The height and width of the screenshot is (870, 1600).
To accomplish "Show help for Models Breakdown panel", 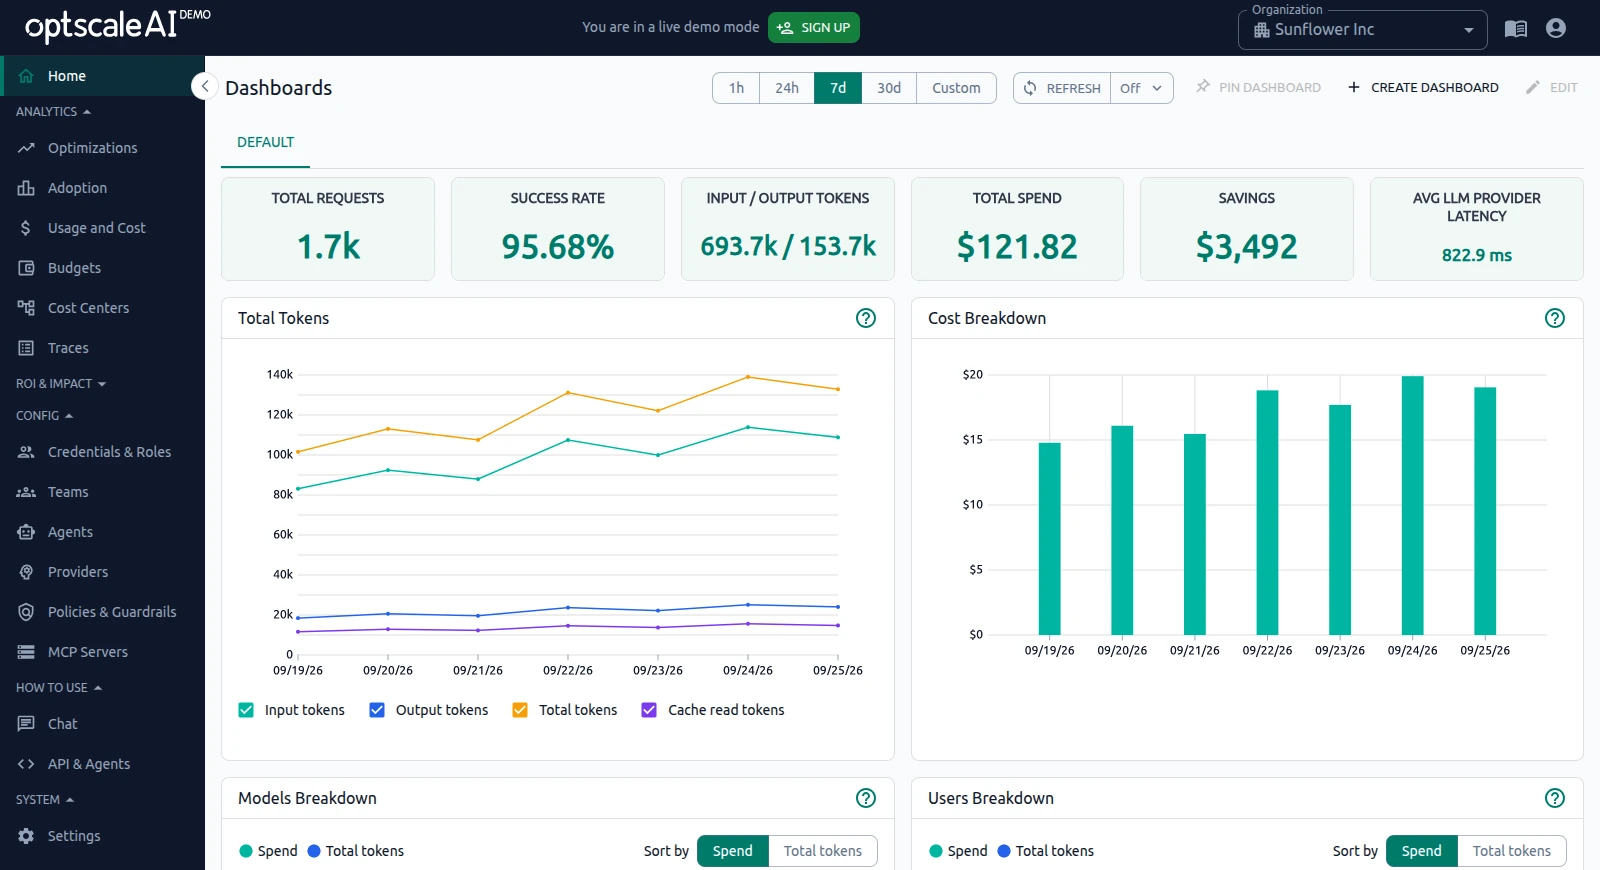I will 866,798.
